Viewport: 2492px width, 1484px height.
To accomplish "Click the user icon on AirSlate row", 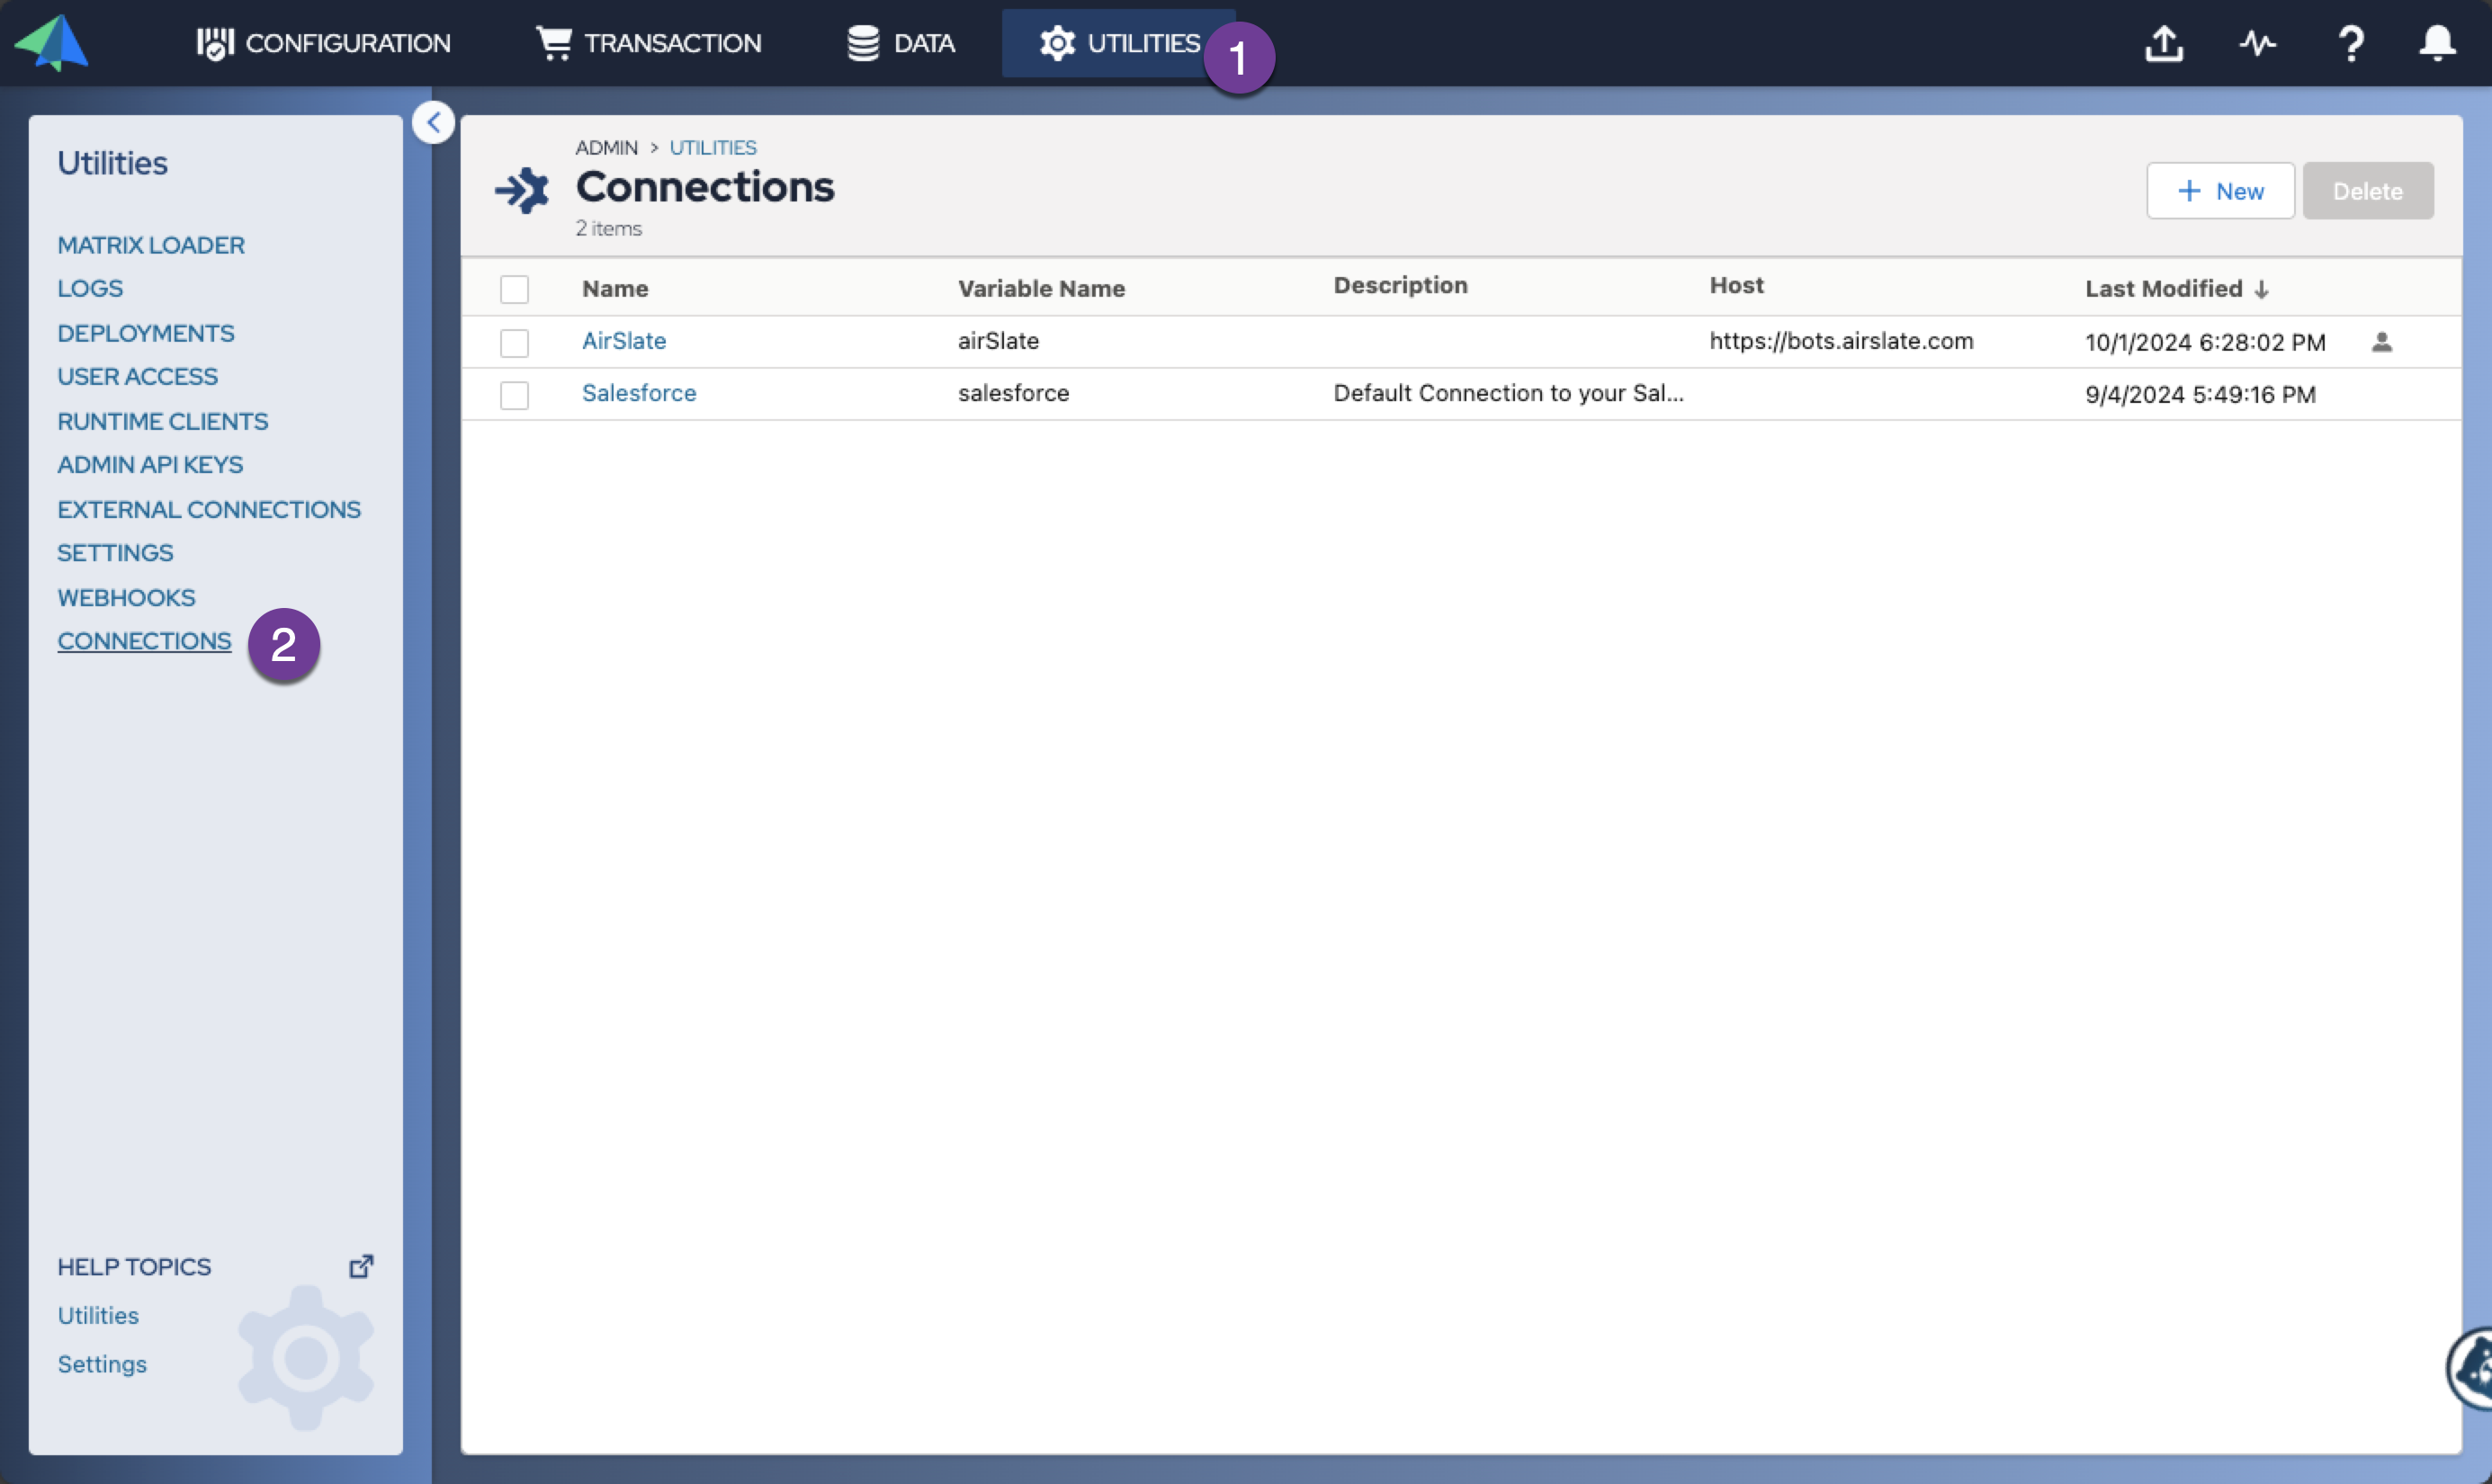I will pos(2382,342).
